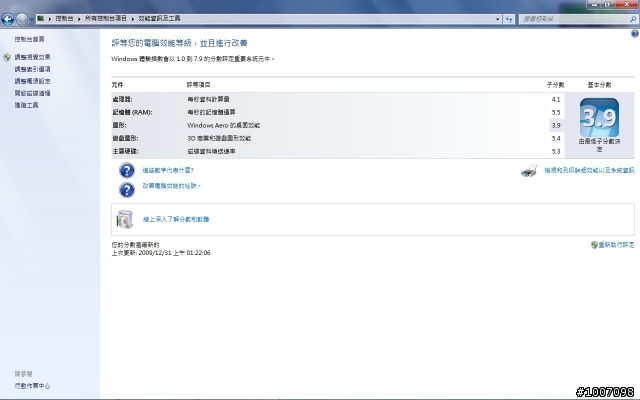Open the address bar history dropdown
This screenshot has width=640, height=400.
[498, 19]
